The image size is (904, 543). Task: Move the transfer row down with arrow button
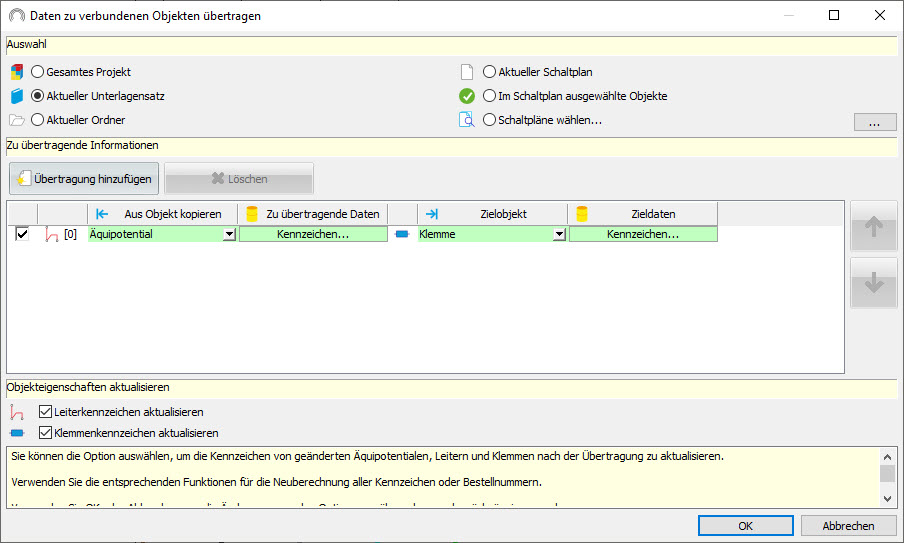[873, 283]
